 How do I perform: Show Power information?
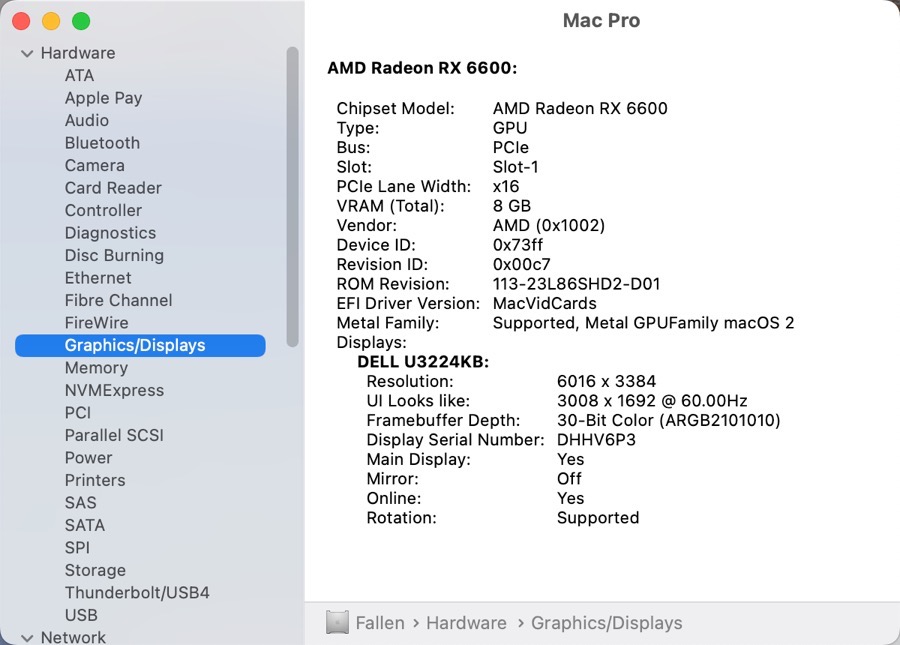(x=88, y=457)
